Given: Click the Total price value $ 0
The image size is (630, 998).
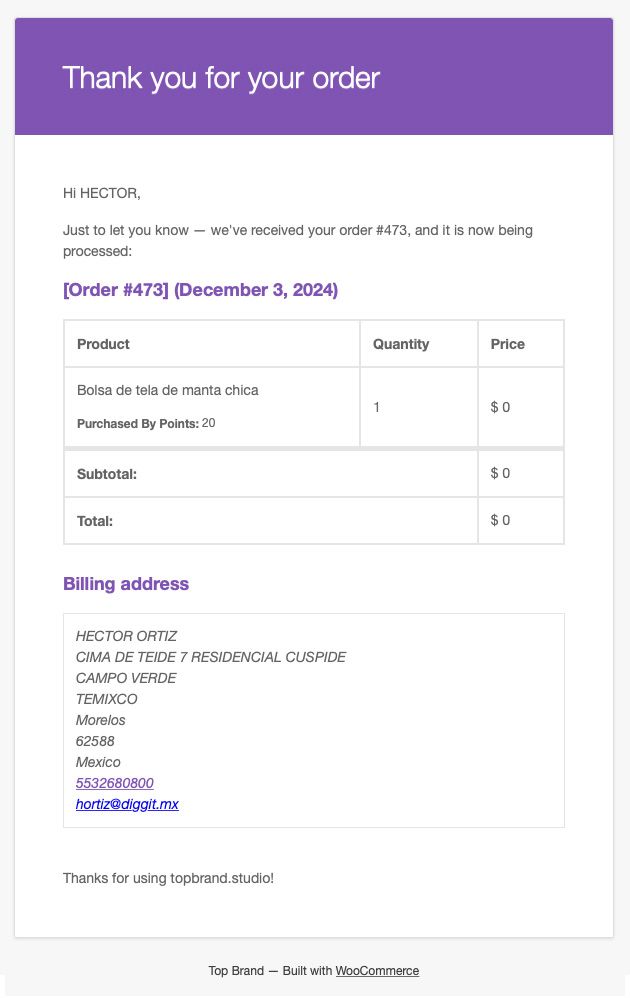Looking at the screenshot, I should point(500,520).
